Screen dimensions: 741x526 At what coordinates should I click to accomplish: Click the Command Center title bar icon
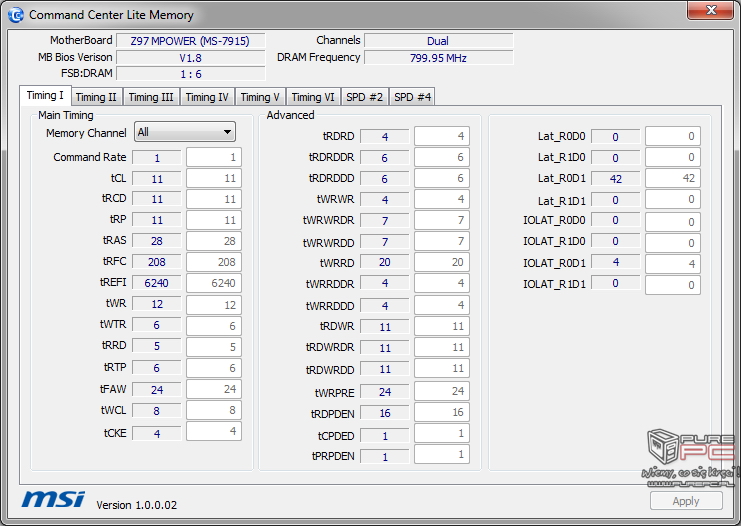(x=15, y=15)
